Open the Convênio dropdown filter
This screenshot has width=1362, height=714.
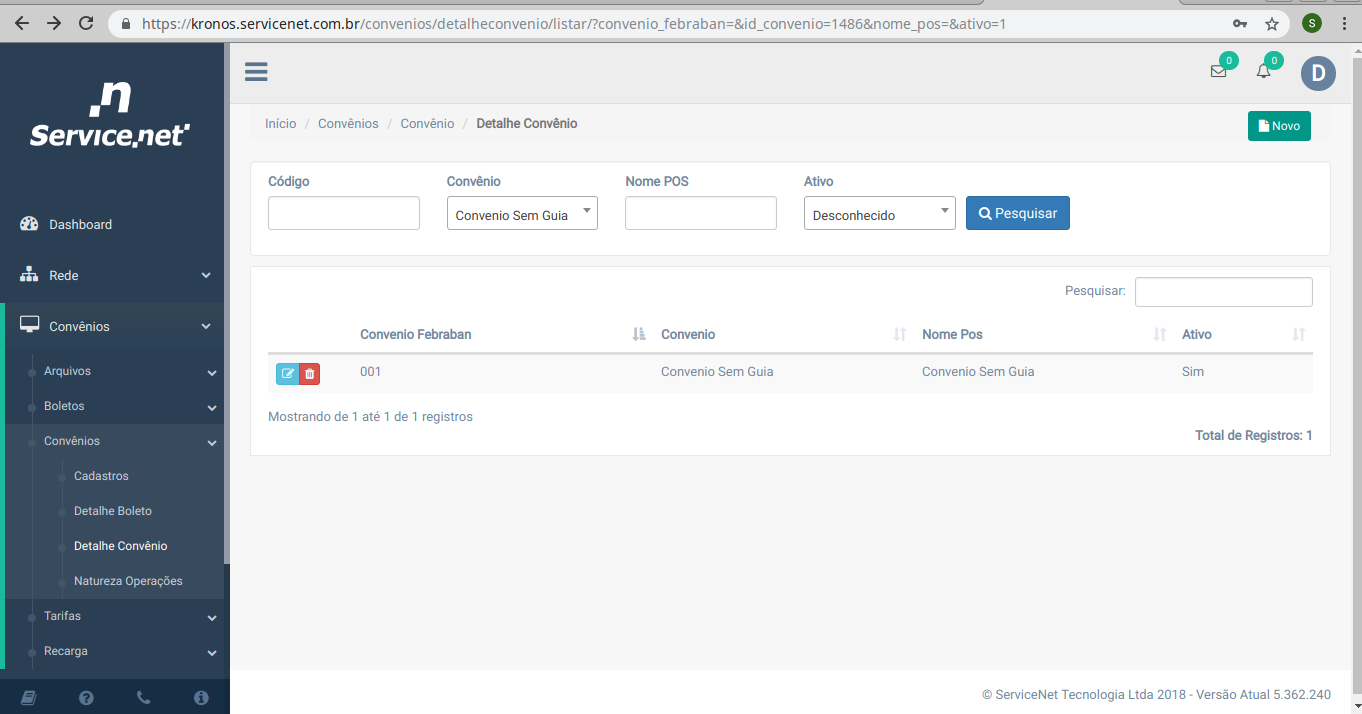point(522,214)
